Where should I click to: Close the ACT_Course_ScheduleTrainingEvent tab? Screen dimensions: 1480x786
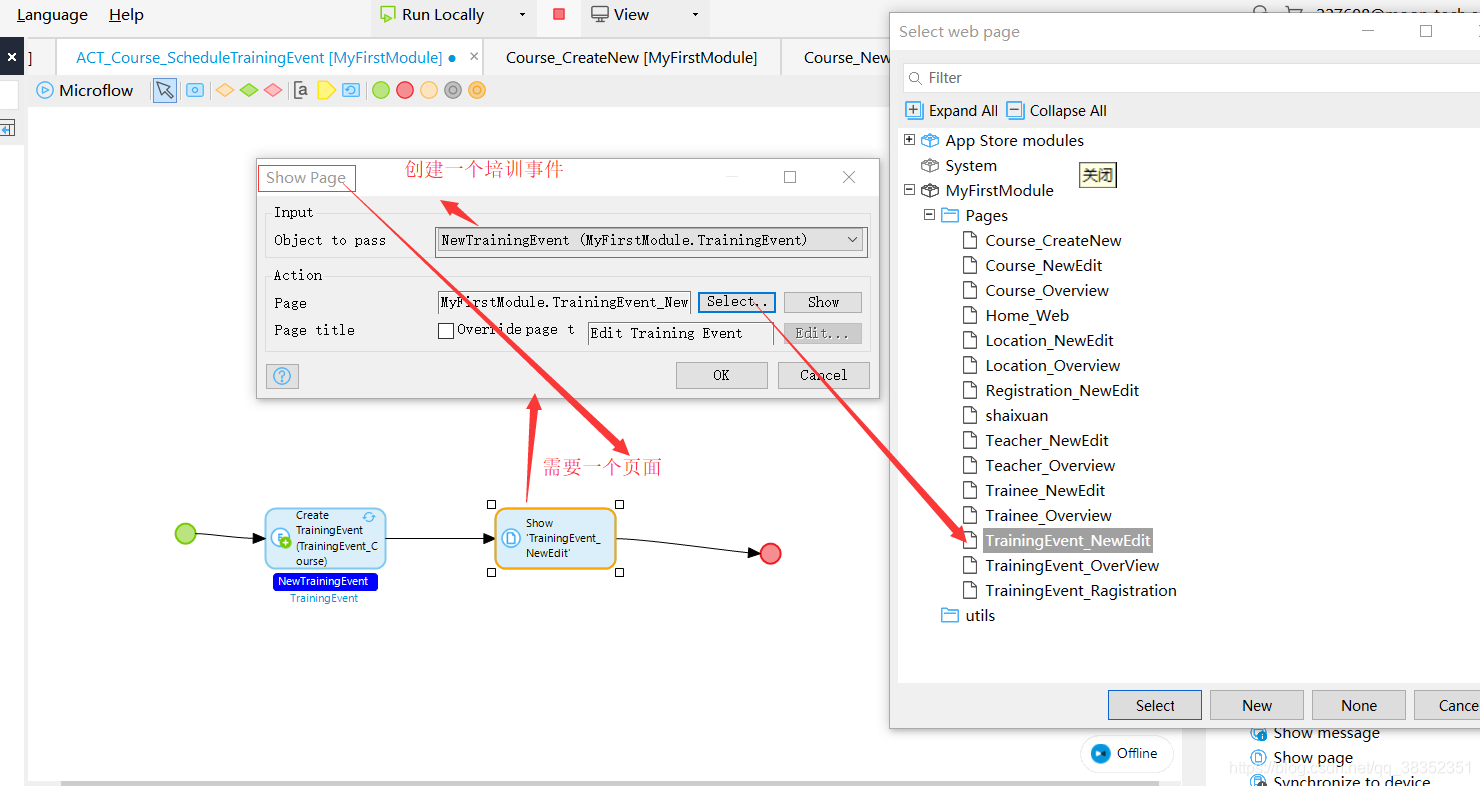point(474,57)
